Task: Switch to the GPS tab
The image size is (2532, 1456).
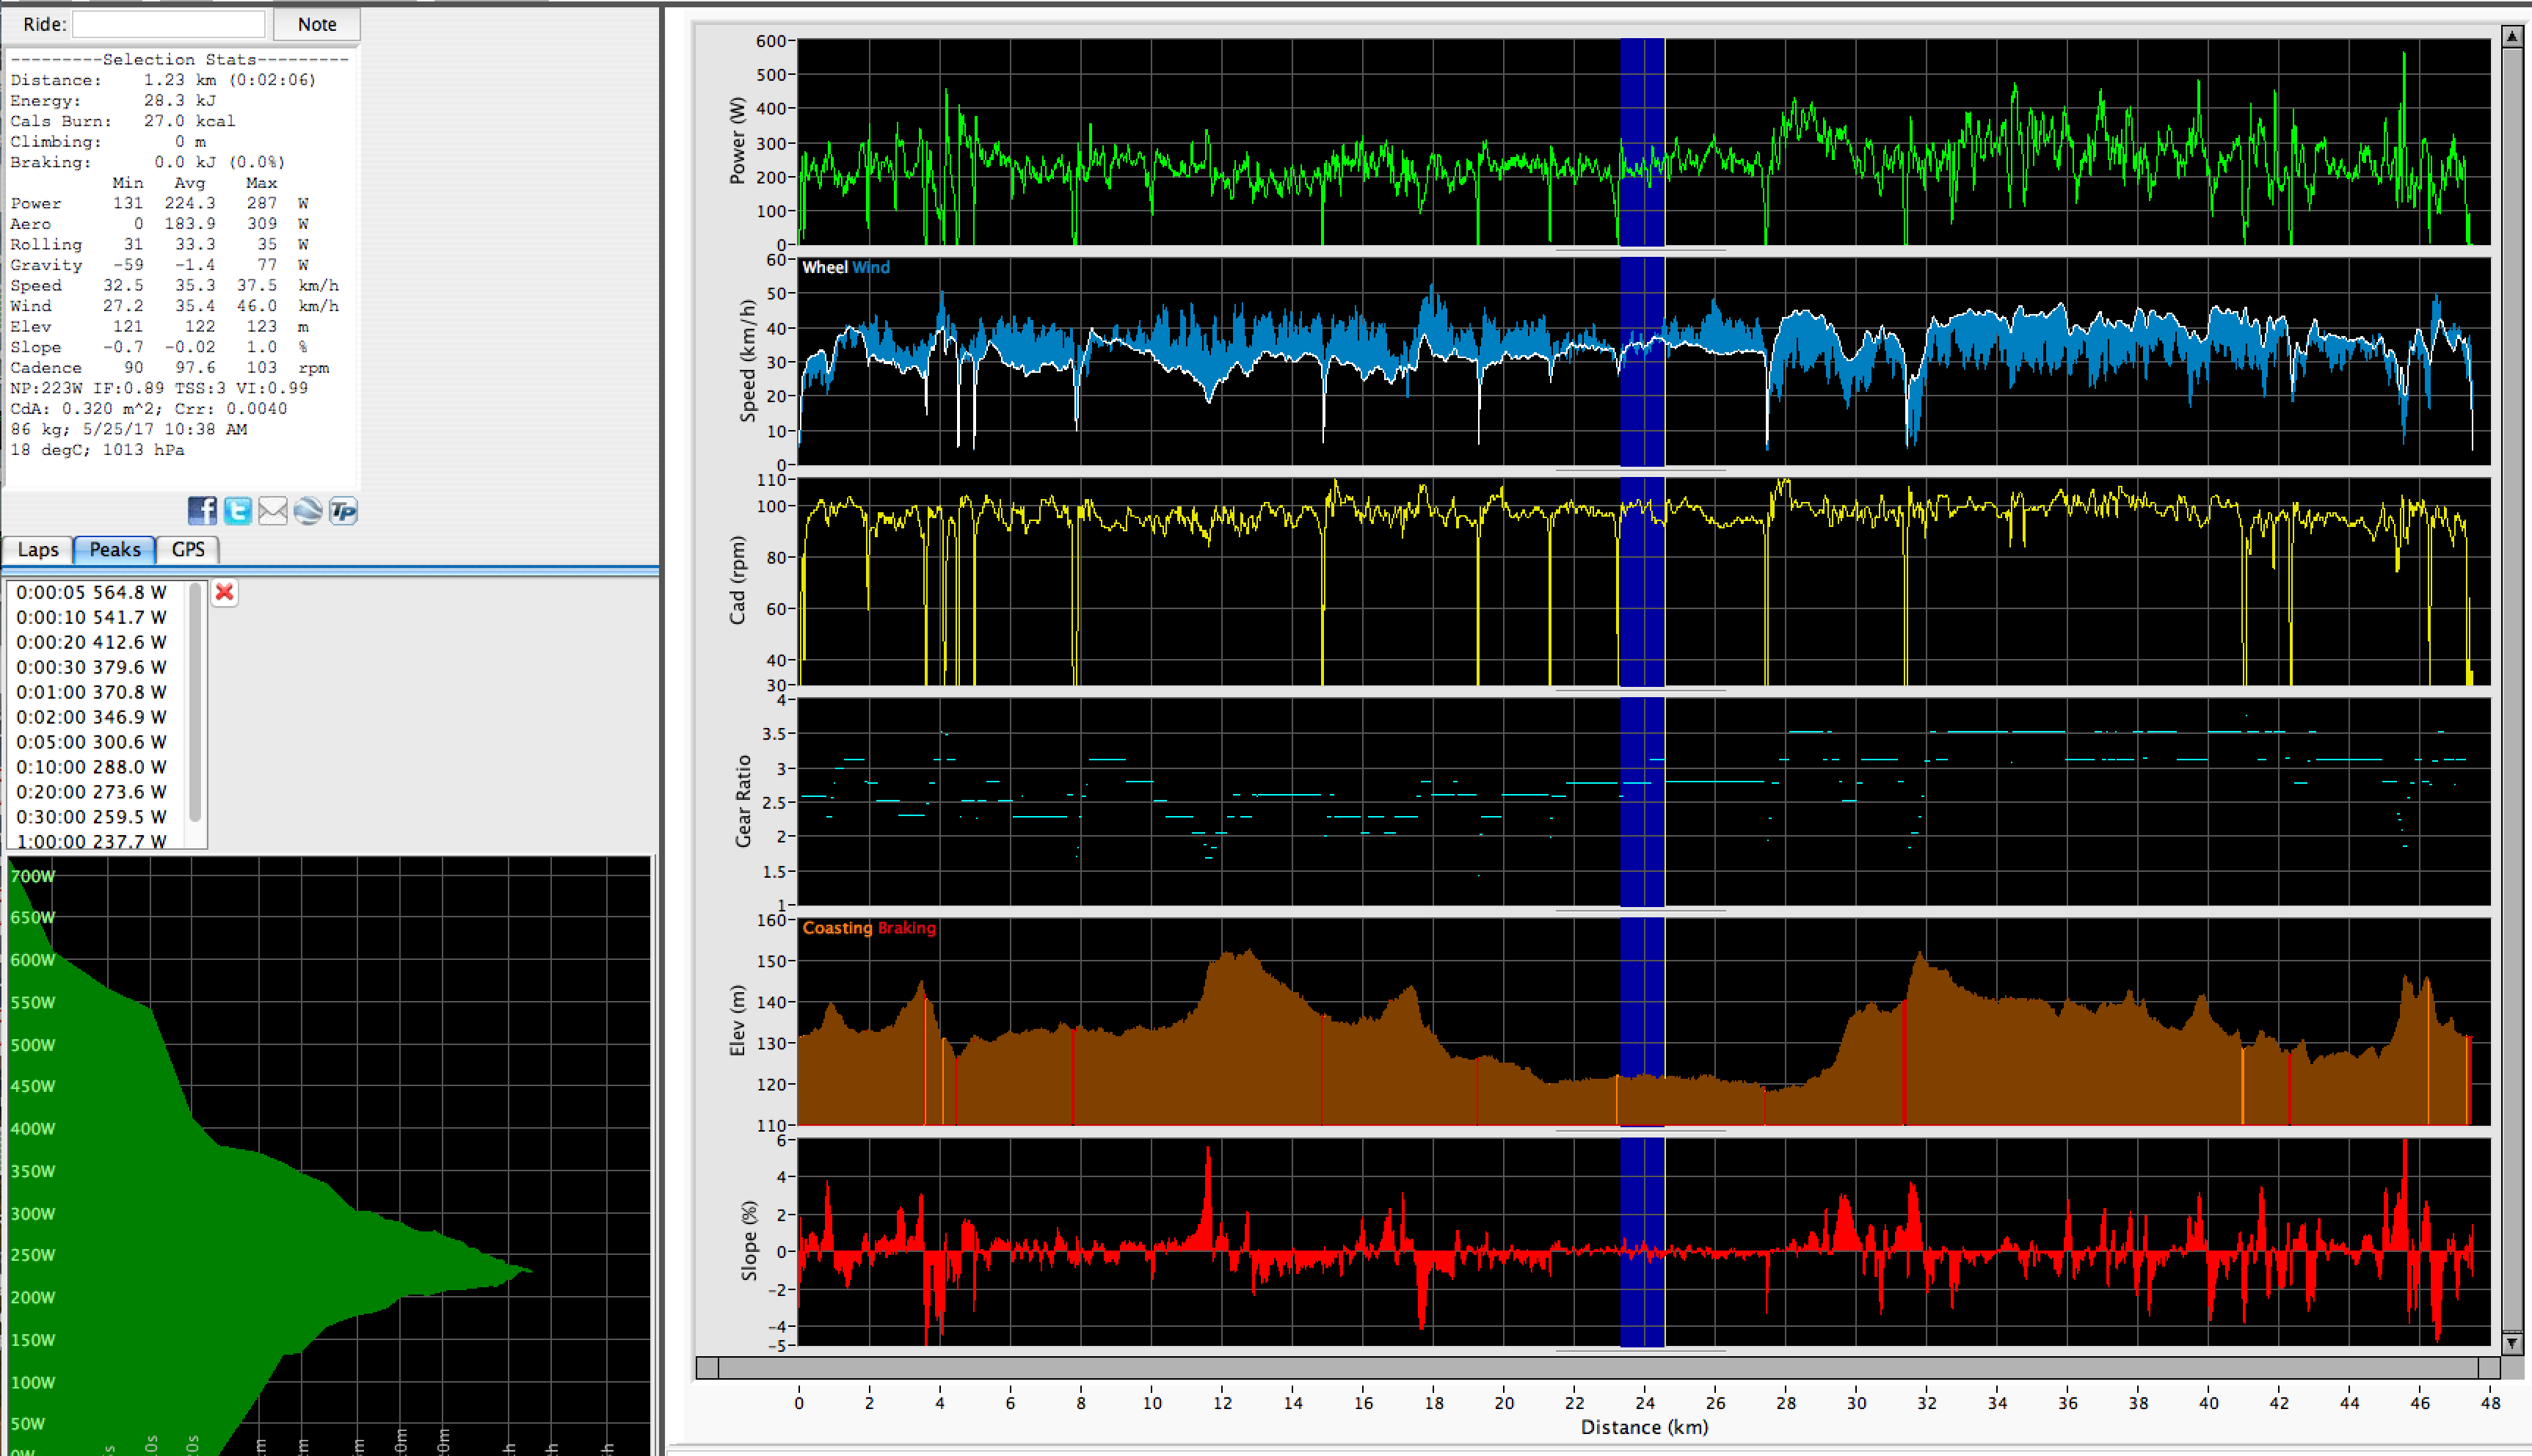Action: pos(187,549)
